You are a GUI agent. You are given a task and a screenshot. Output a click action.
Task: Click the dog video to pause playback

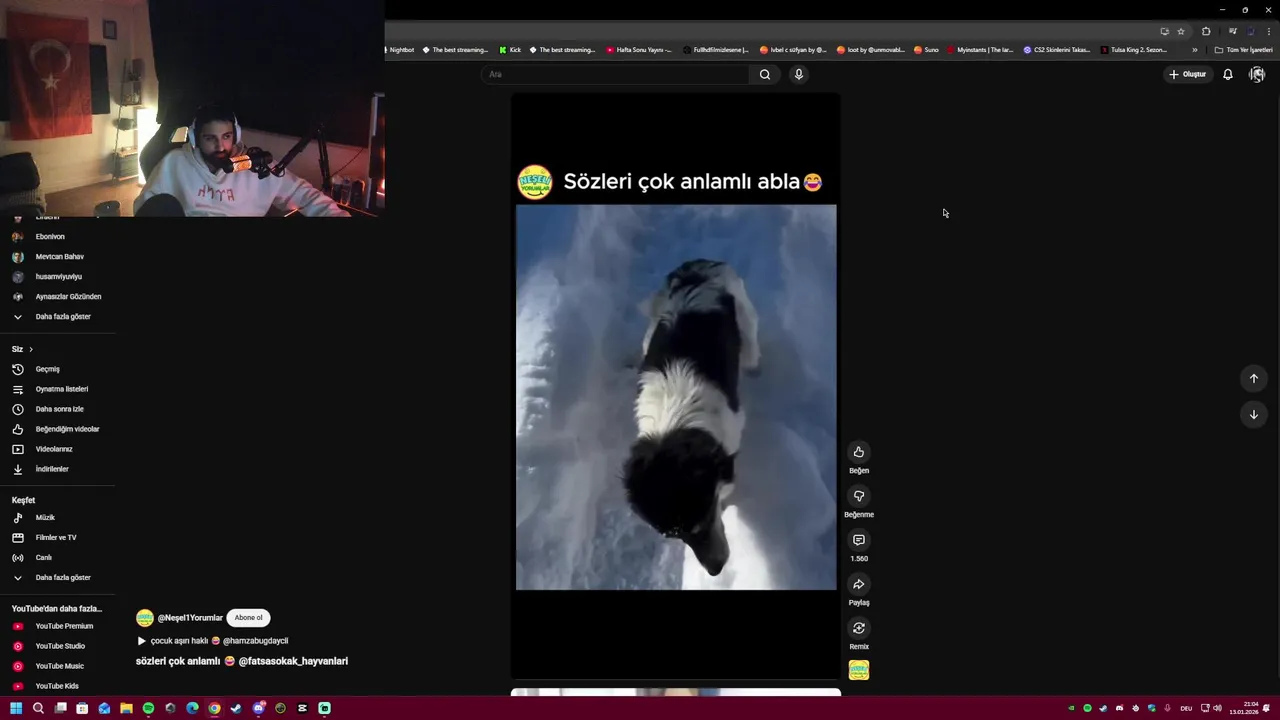[x=676, y=397]
